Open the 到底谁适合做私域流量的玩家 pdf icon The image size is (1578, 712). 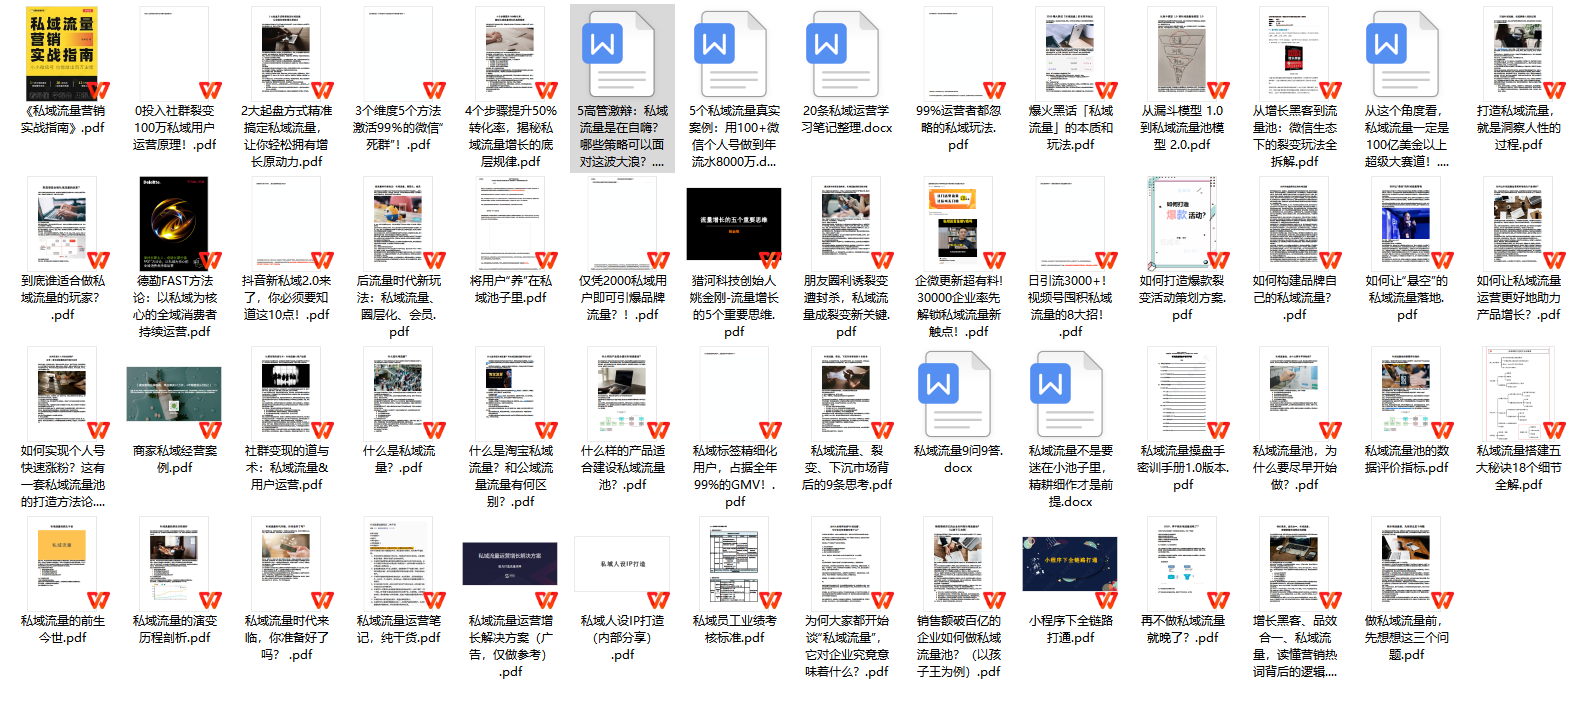[x=62, y=222]
